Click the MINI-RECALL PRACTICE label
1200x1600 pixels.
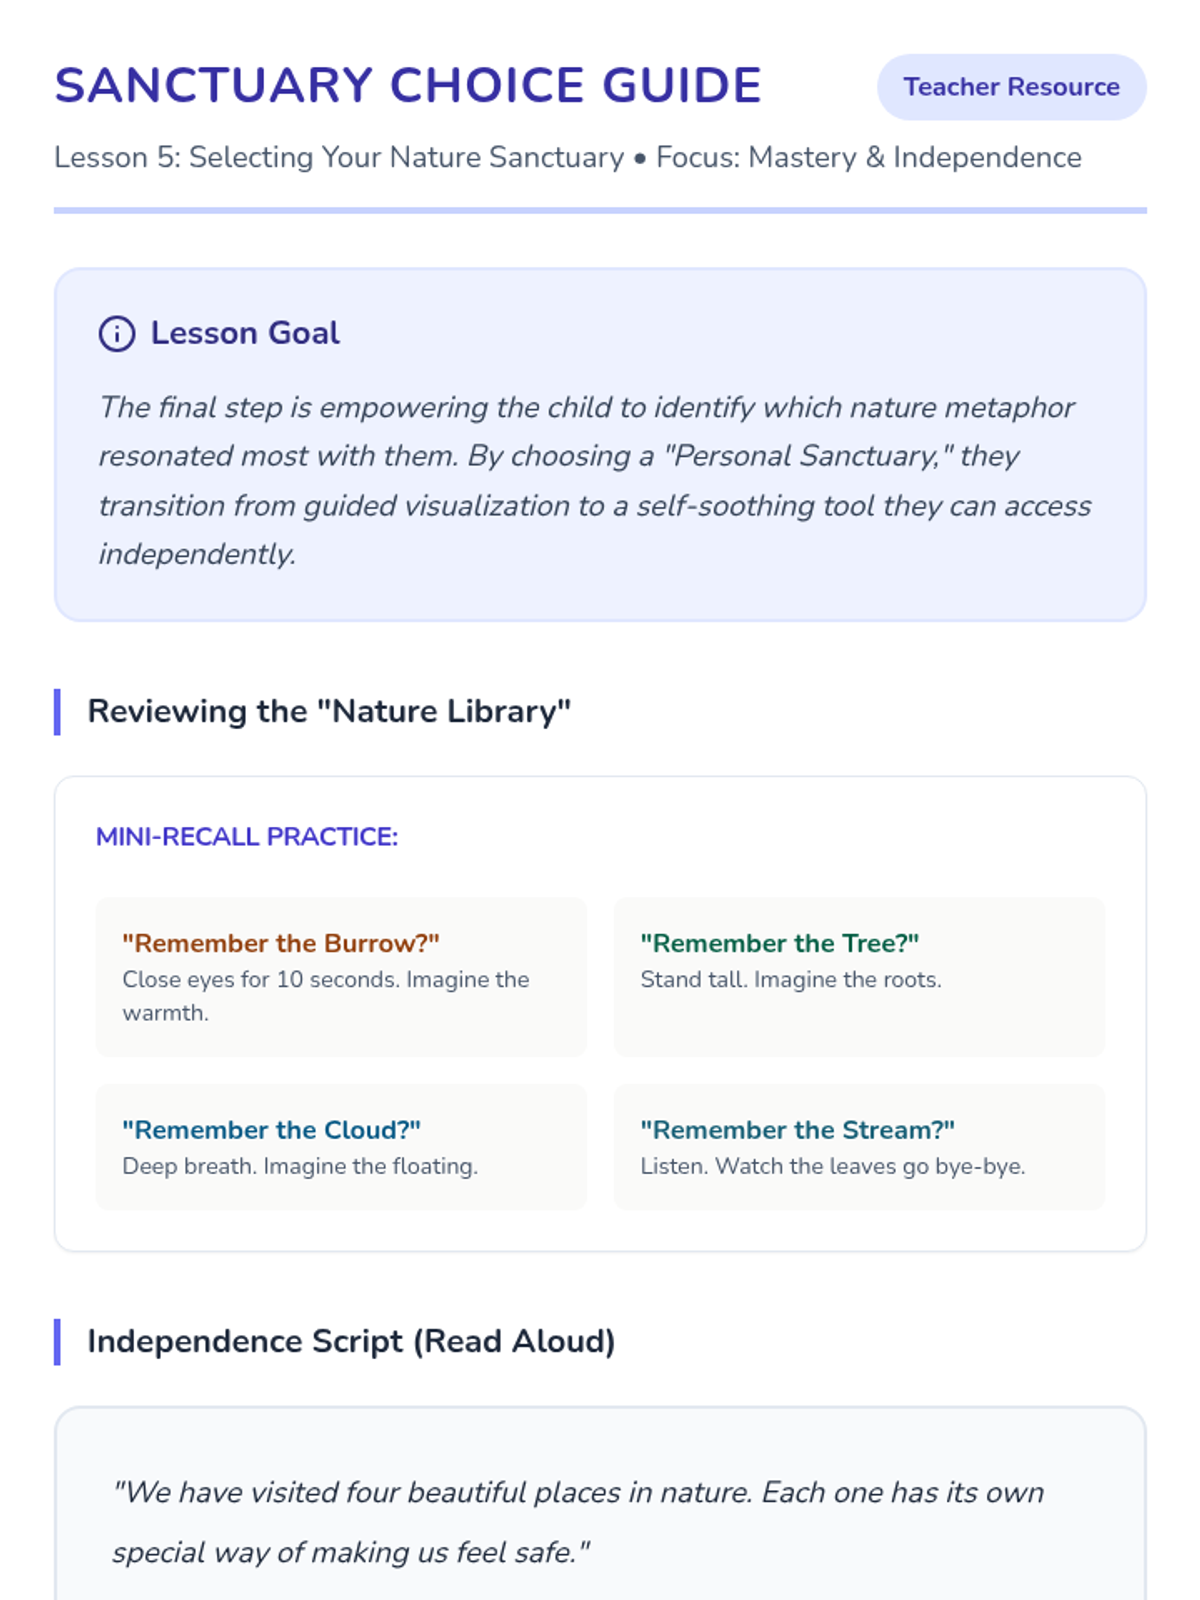coord(246,836)
